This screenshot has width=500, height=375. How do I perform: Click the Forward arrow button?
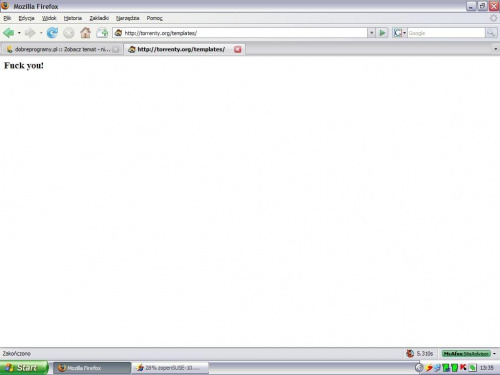[x=30, y=33]
